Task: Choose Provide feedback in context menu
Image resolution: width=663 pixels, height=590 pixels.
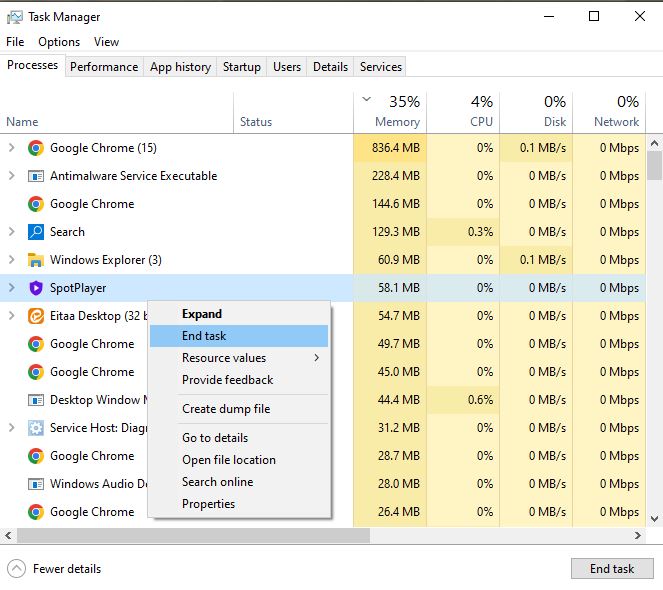Action: coord(239,380)
